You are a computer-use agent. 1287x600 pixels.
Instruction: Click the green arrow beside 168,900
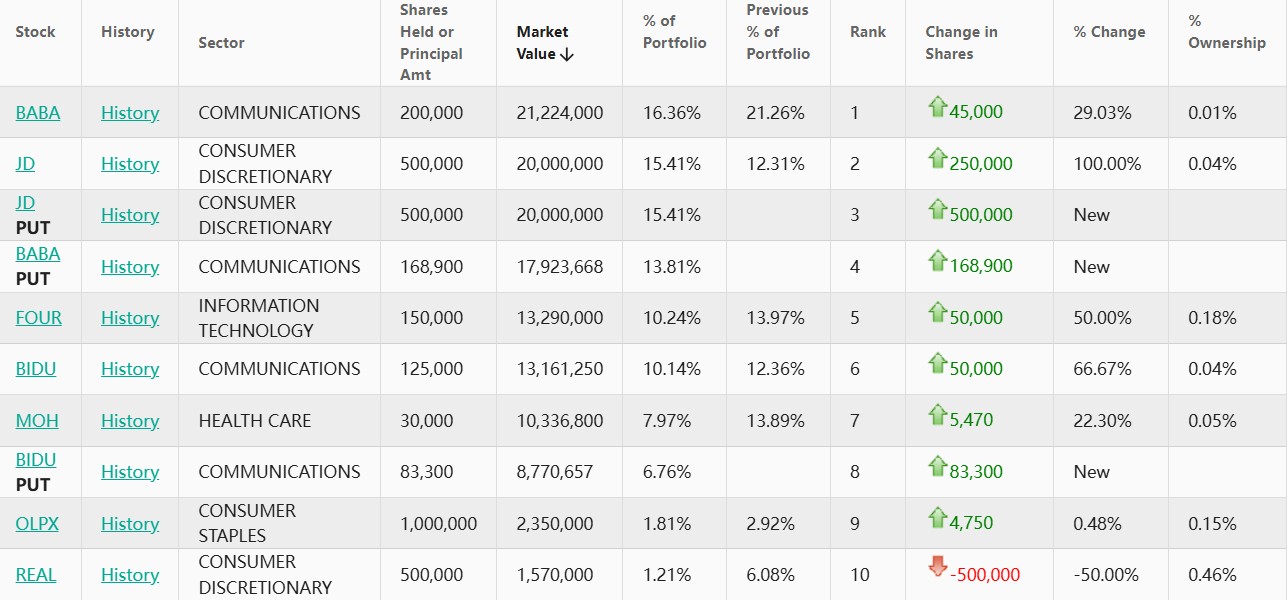click(x=937, y=260)
